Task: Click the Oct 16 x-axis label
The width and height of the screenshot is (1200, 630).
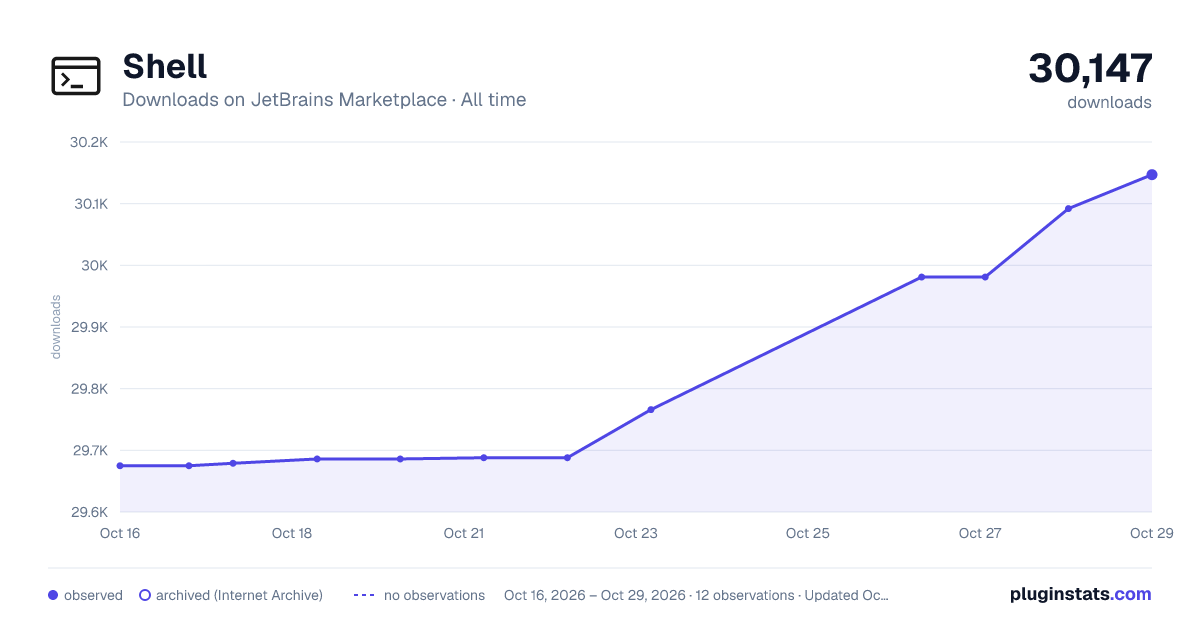Action: [120, 533]
